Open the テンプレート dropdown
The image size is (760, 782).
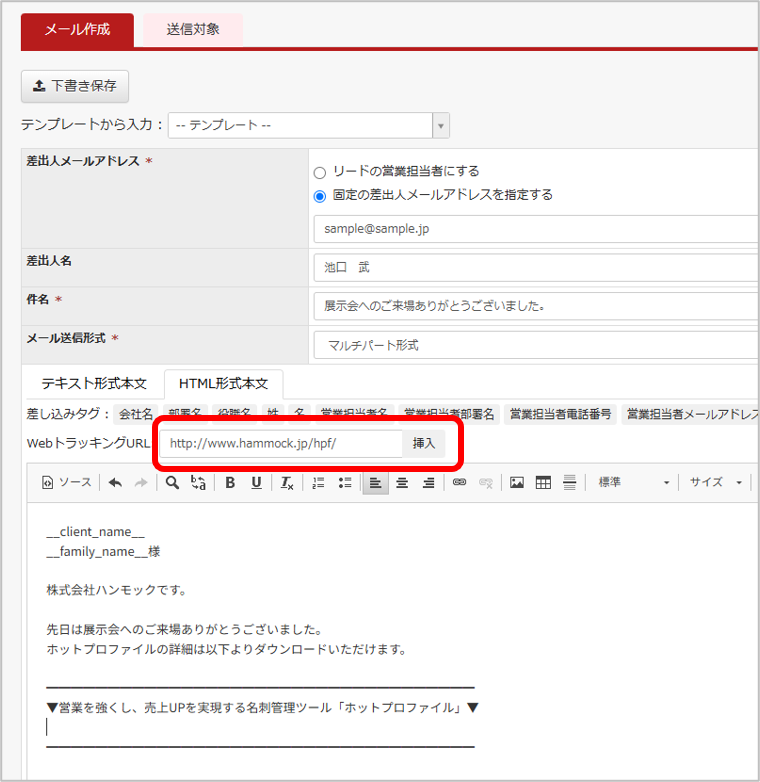[309, 125]
